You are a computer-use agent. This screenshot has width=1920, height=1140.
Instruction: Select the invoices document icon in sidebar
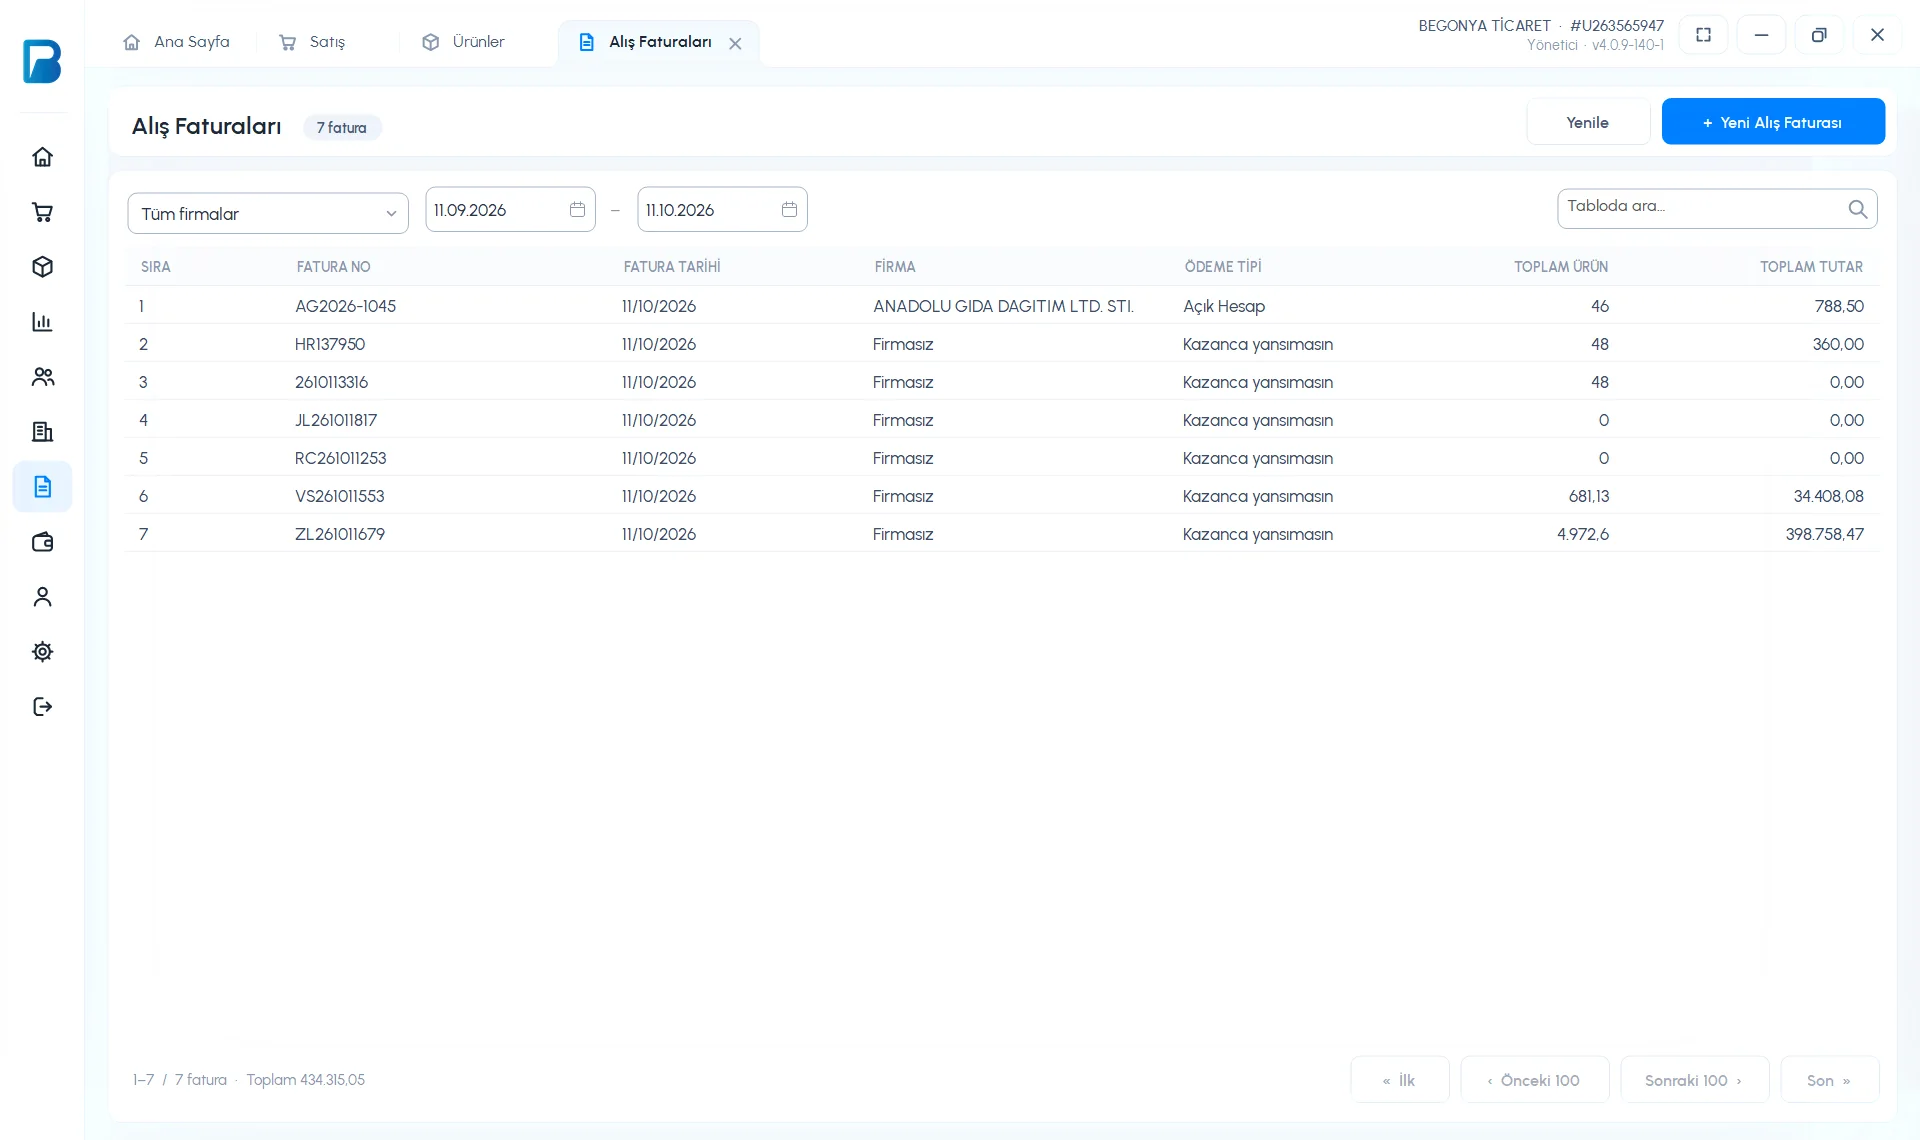[x=42, y=487]
